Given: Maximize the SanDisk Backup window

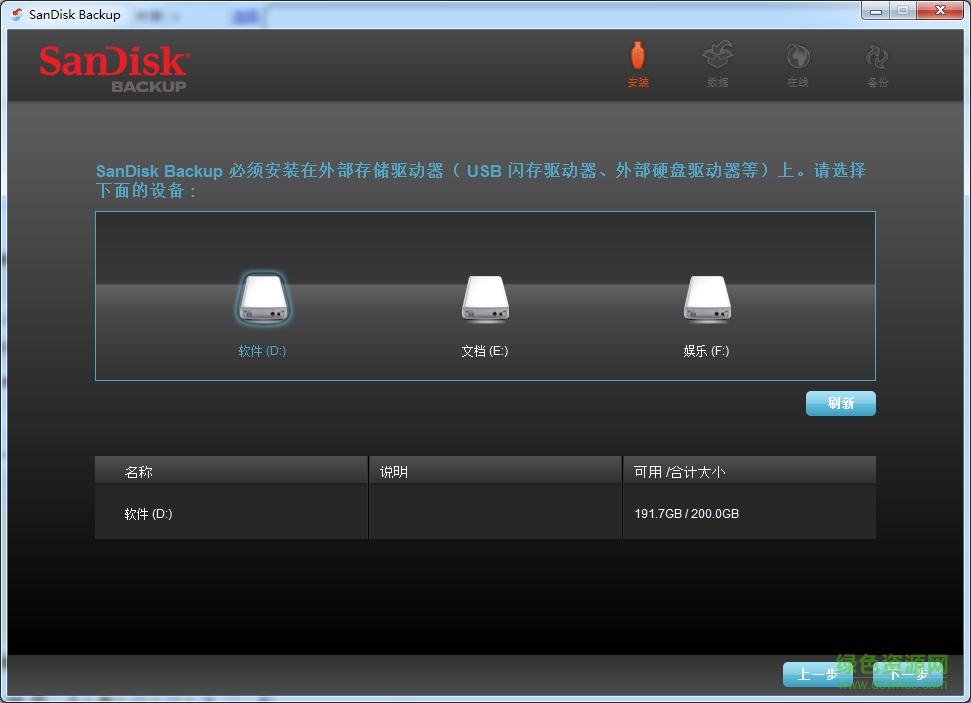Looking at the screenshot, I should tap(905, 10).
